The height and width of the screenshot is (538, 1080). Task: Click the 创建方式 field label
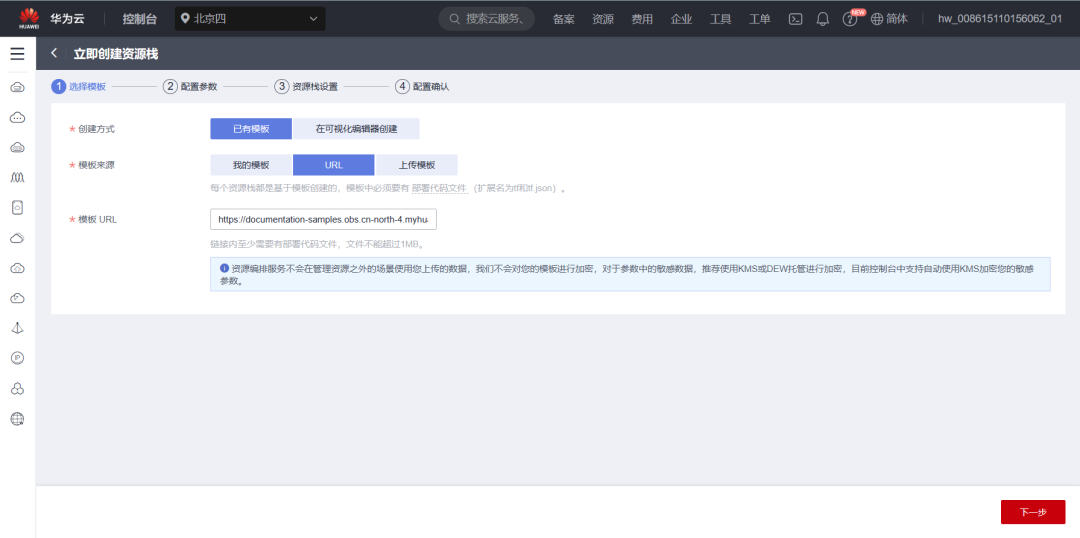click(96, 129)
